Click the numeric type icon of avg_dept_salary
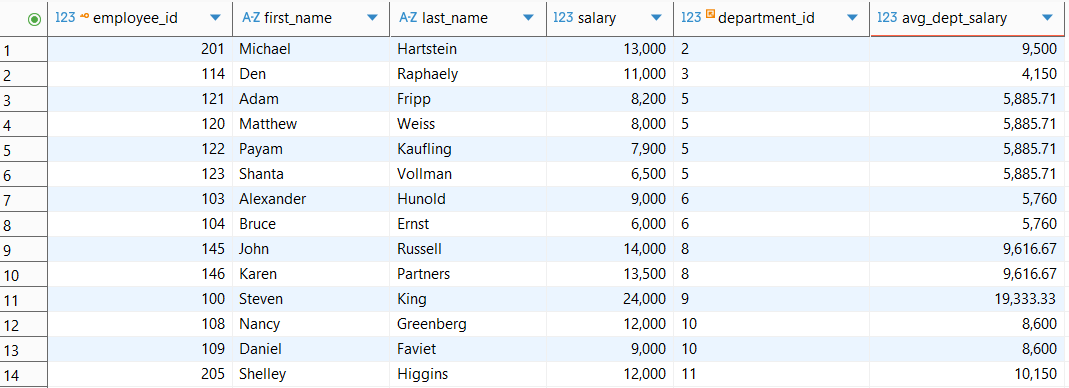Screen dimensions: 1069x388 coord(887,18)
